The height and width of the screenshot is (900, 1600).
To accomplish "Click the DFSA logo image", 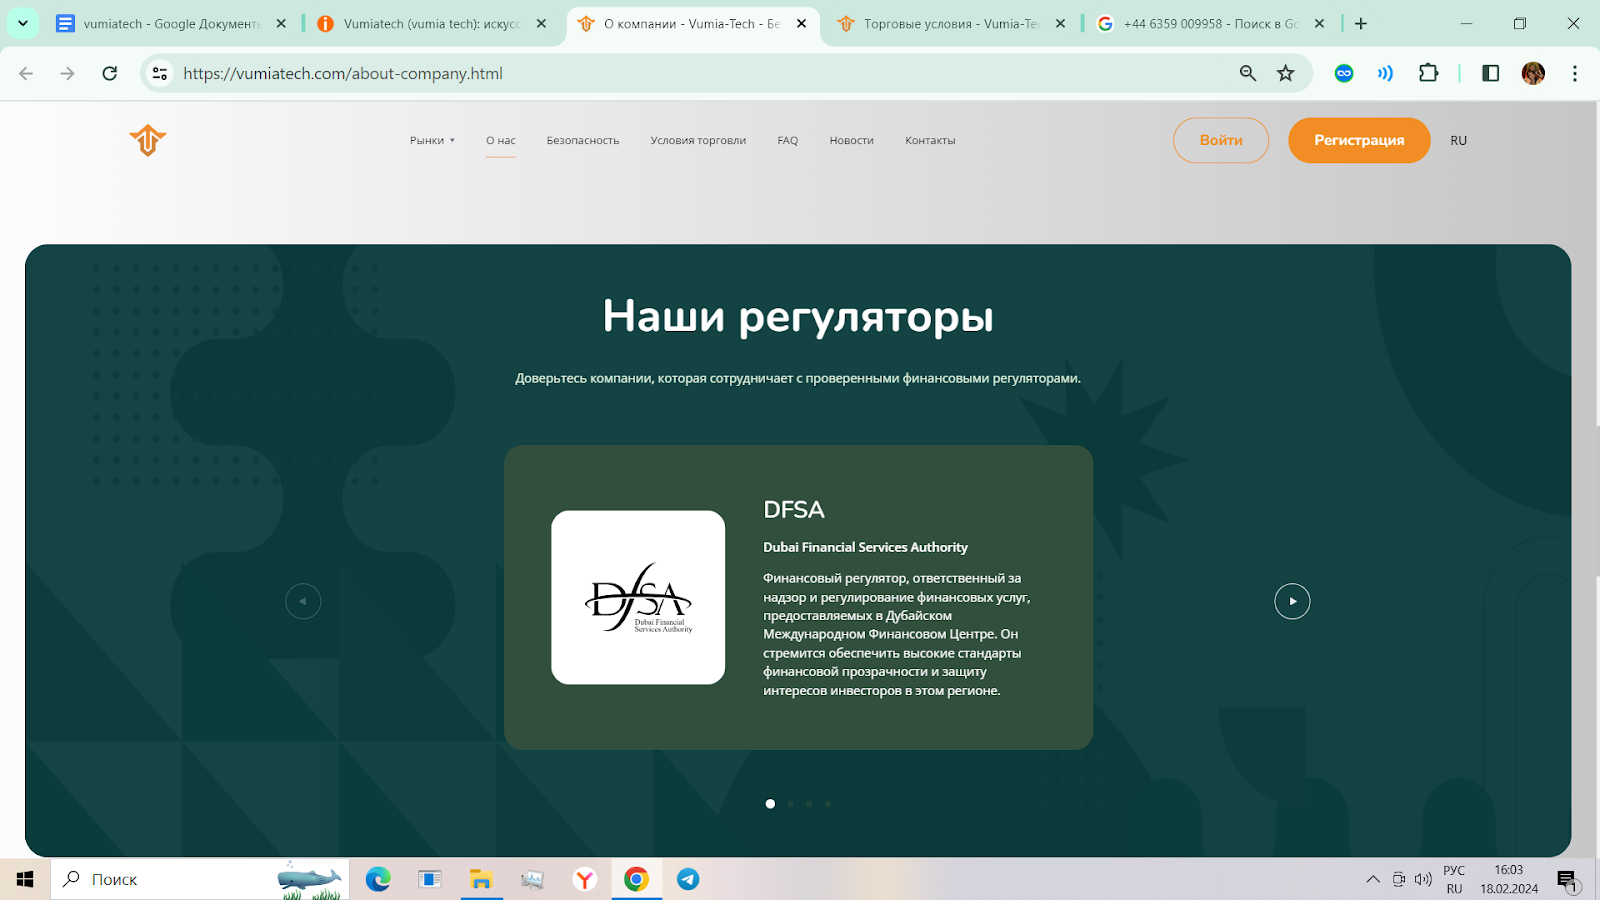I will (x=638, y=597).
